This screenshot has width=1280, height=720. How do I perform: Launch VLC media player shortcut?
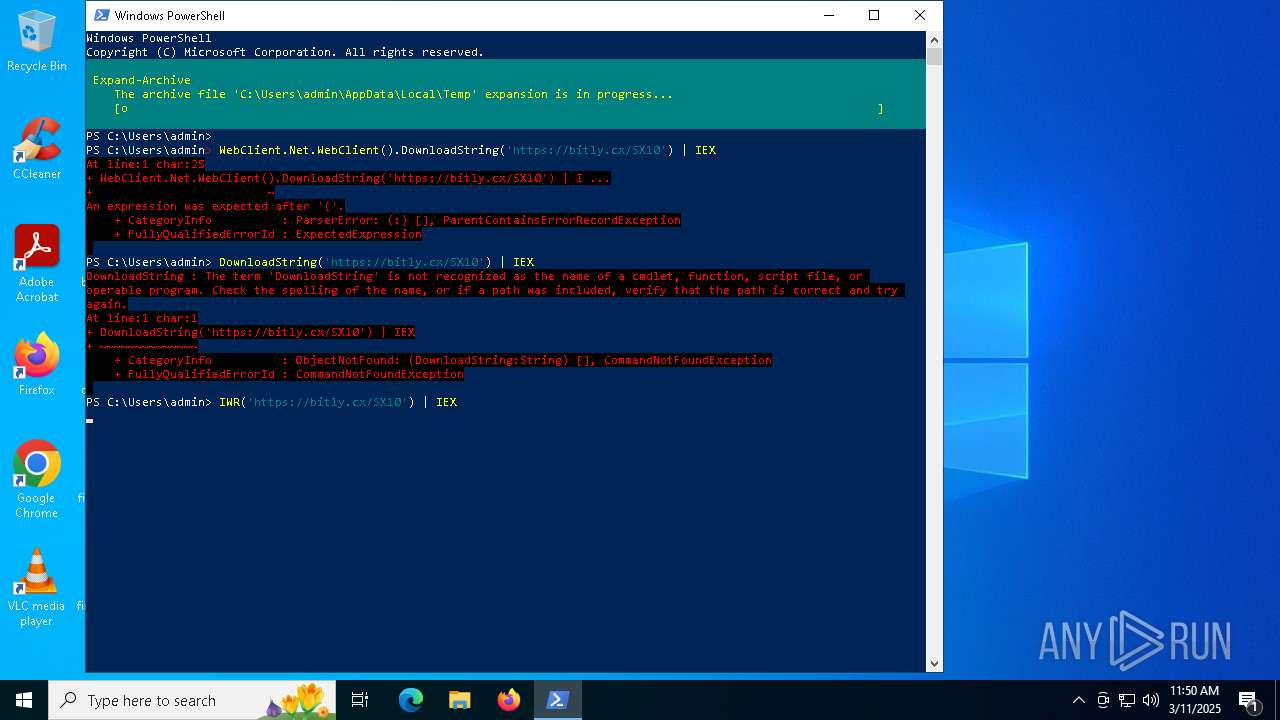(x=37, y=587)
